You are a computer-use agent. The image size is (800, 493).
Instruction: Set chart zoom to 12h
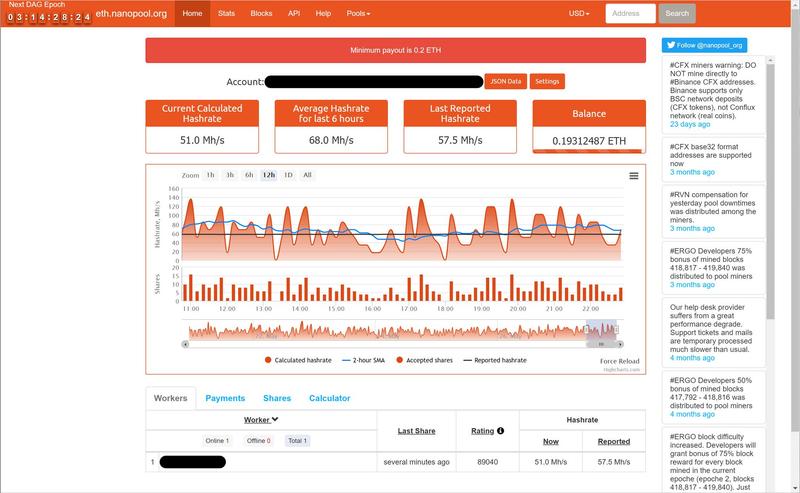tap(269, 175)
